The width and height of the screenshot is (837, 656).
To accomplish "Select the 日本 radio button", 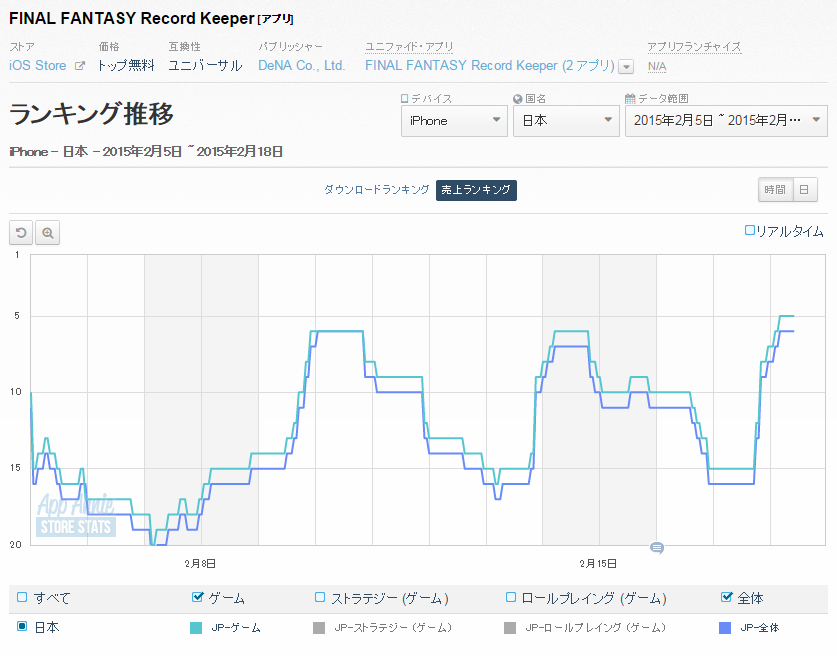I will (22, 627).
